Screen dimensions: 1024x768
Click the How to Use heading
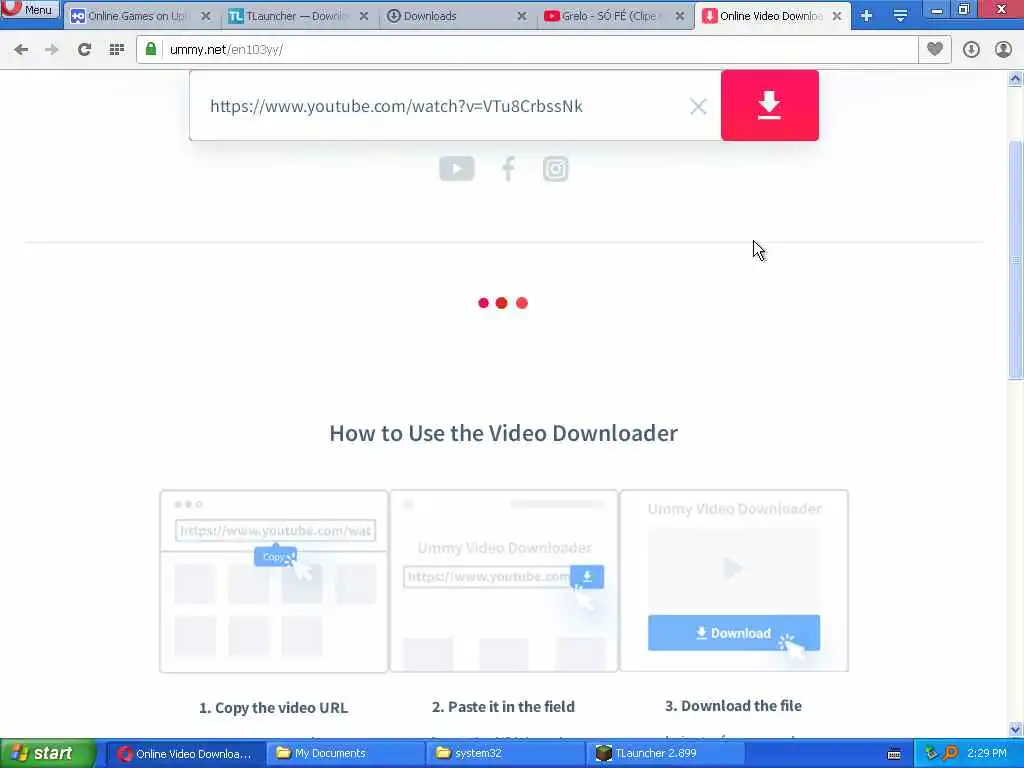[x=504, y=433]
